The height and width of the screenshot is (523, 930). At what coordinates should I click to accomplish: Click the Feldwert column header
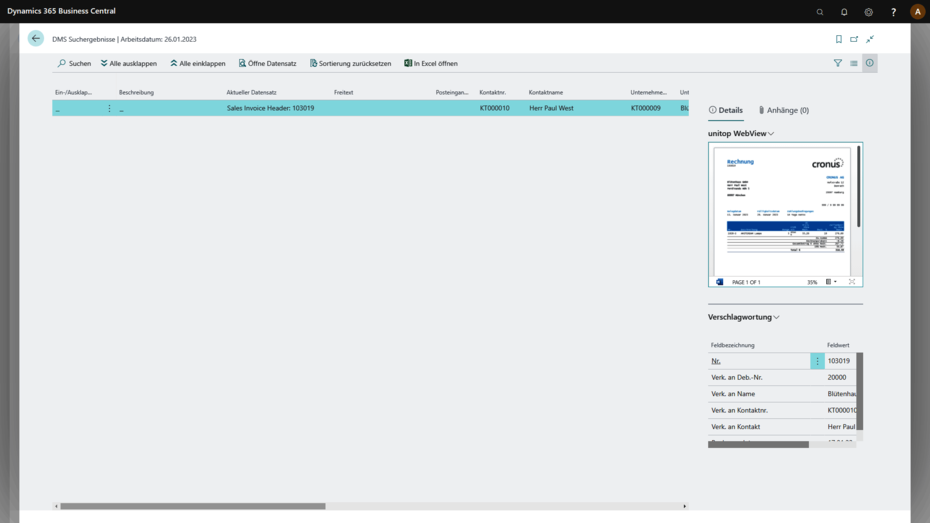(x=838, y=345)
